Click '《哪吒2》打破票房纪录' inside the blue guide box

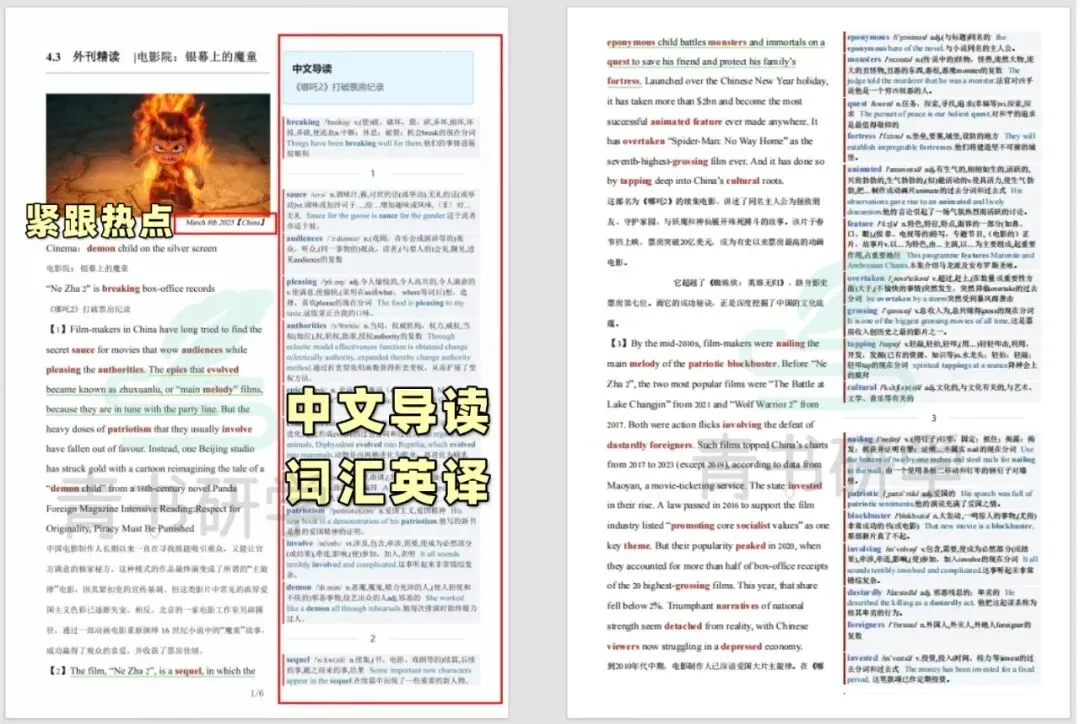point(339,87)
